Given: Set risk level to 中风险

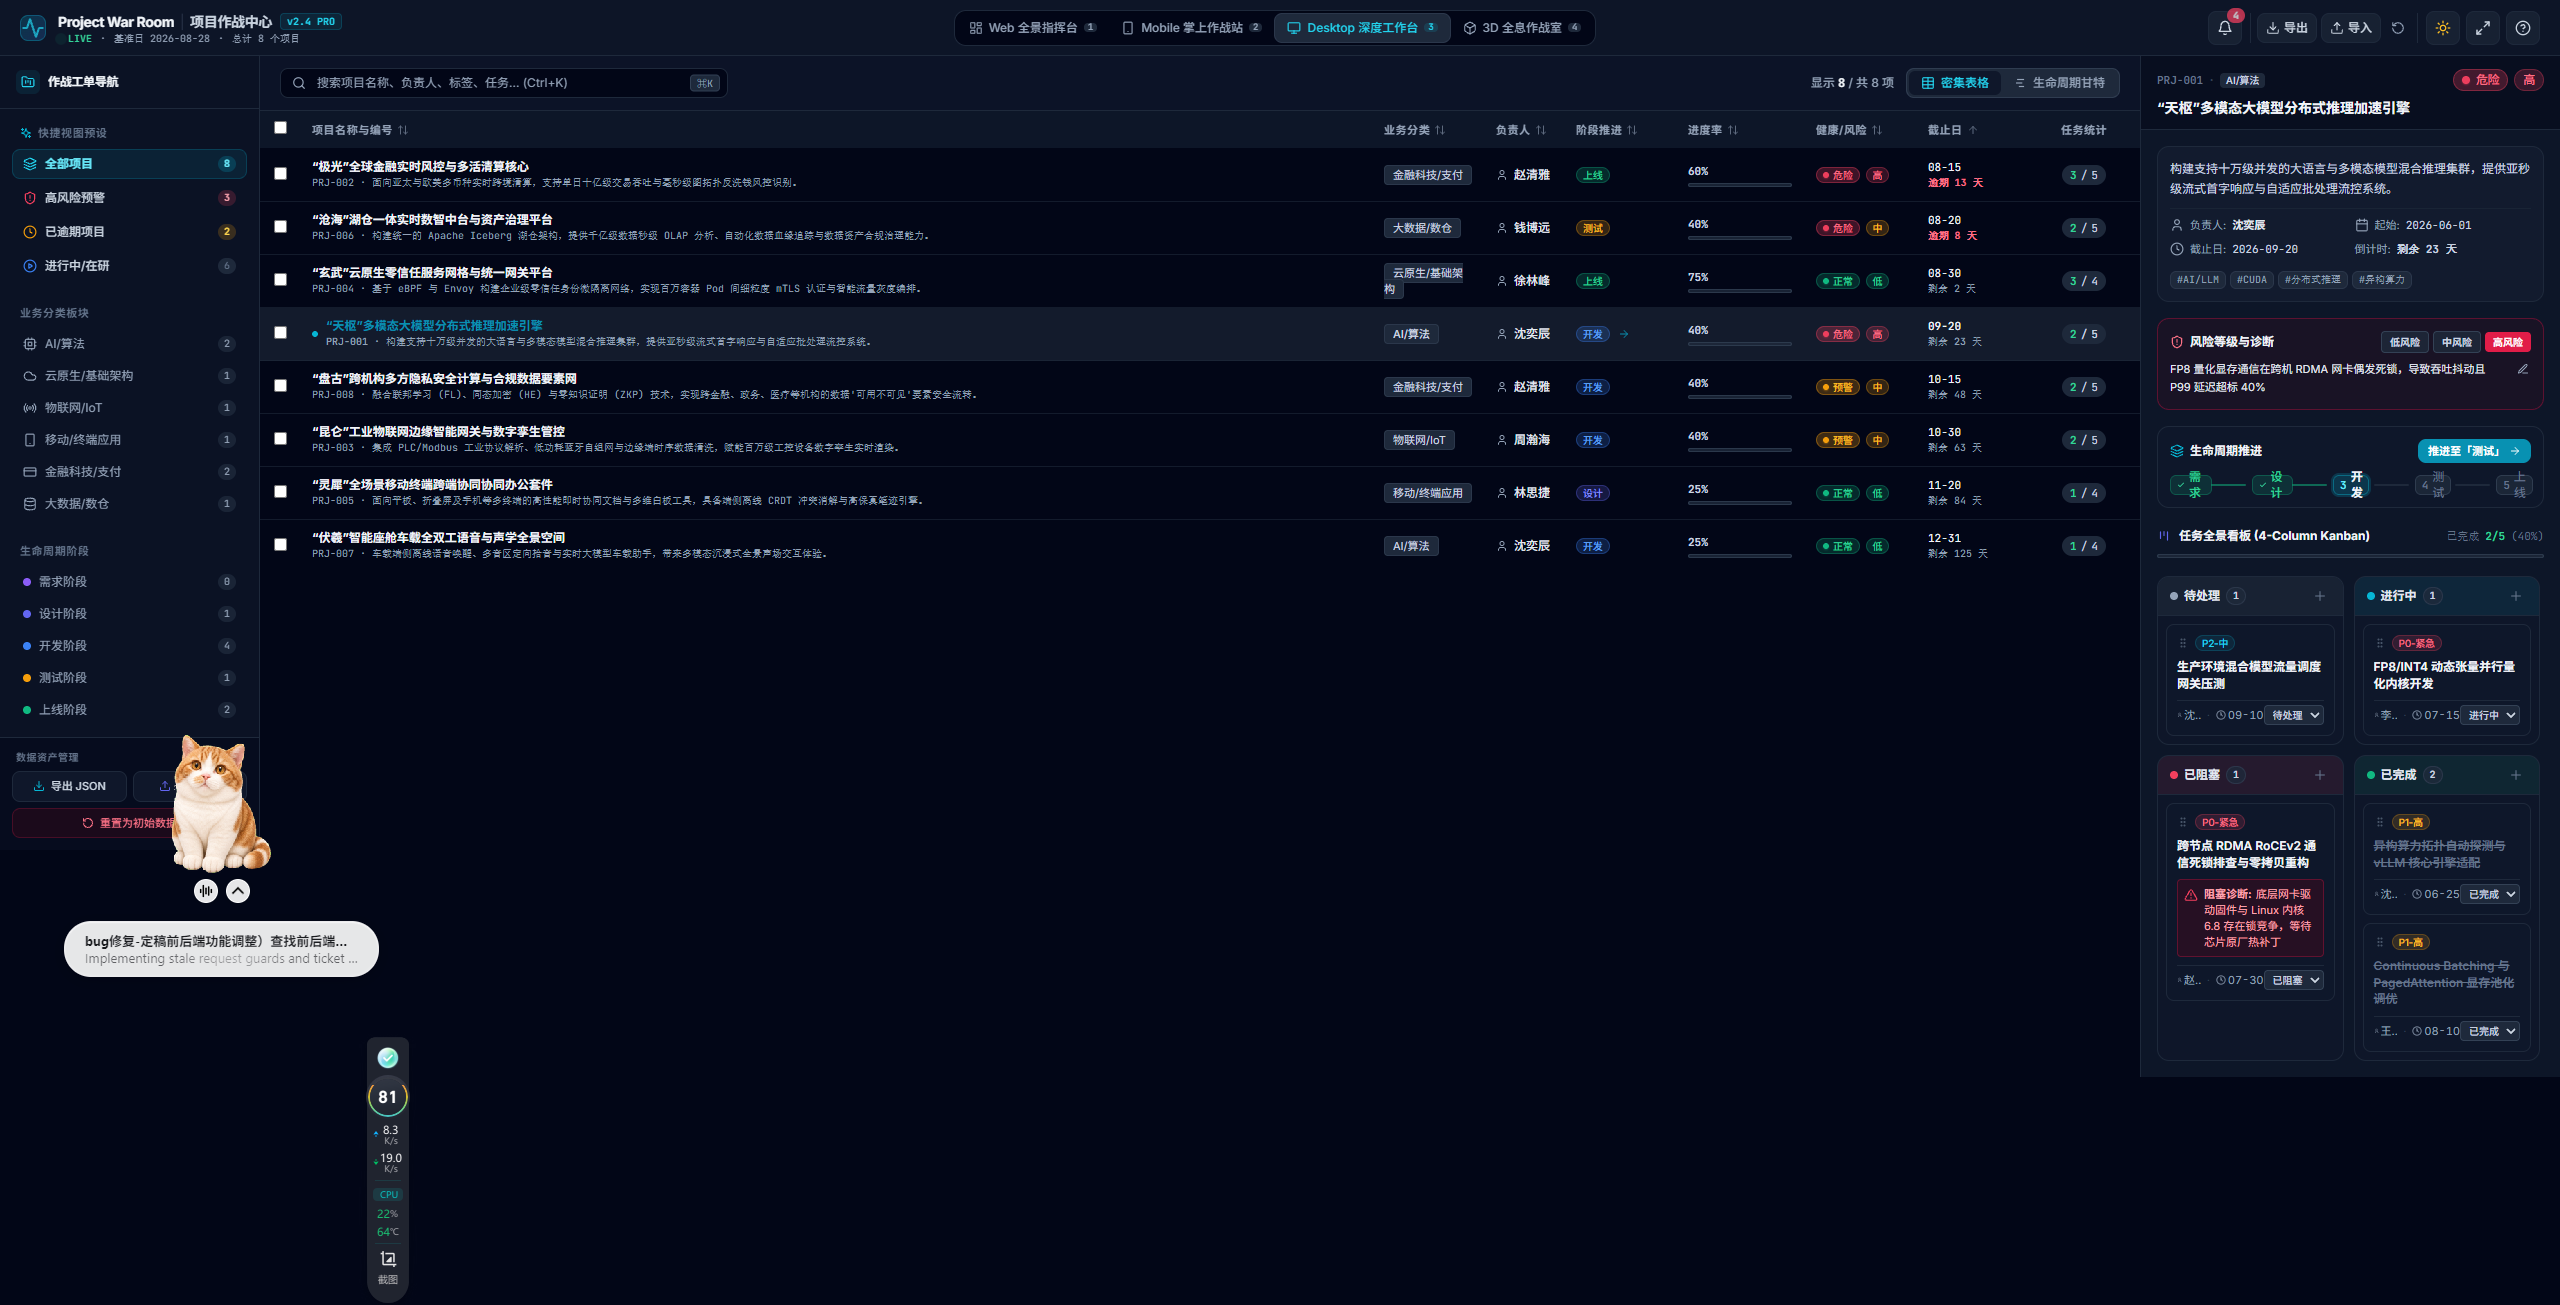Looking at the screenshot, I should (x=2456, y=342).
